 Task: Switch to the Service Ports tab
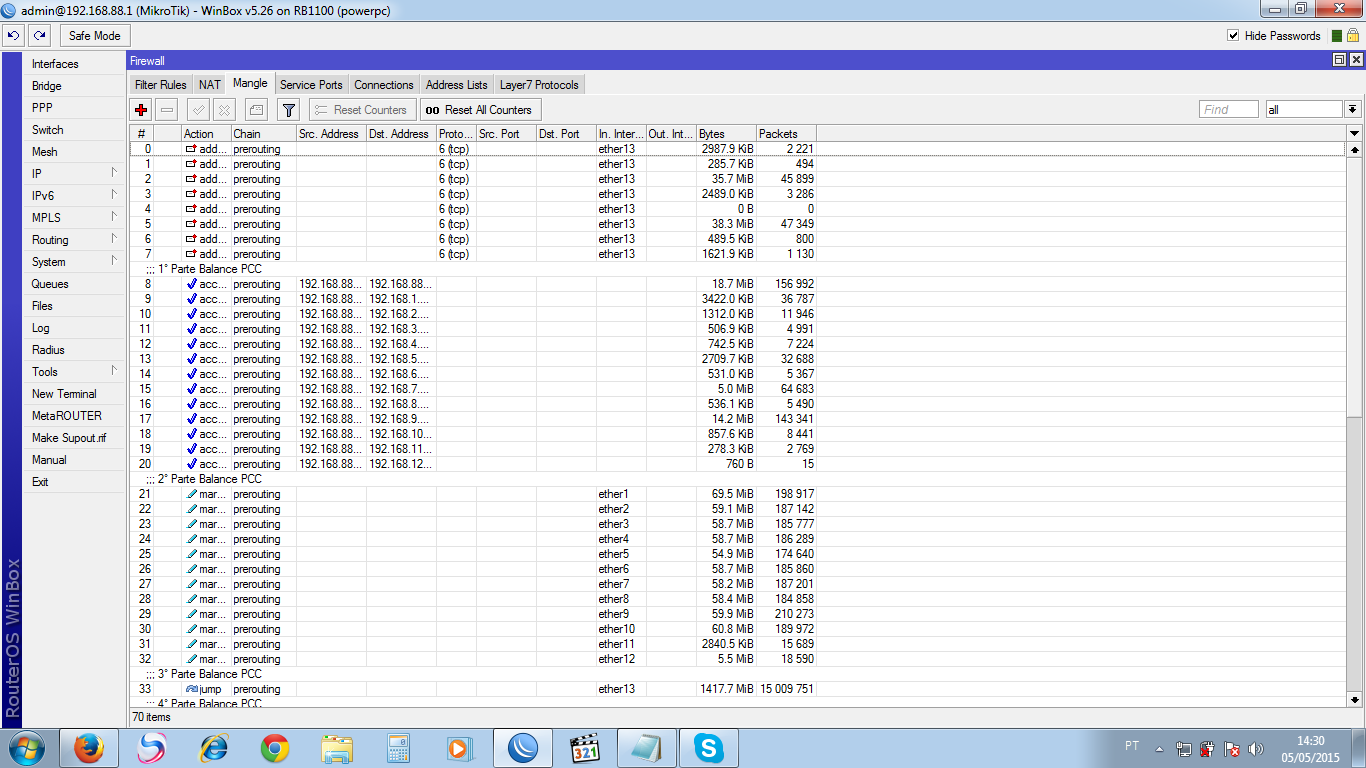[311, 85]
